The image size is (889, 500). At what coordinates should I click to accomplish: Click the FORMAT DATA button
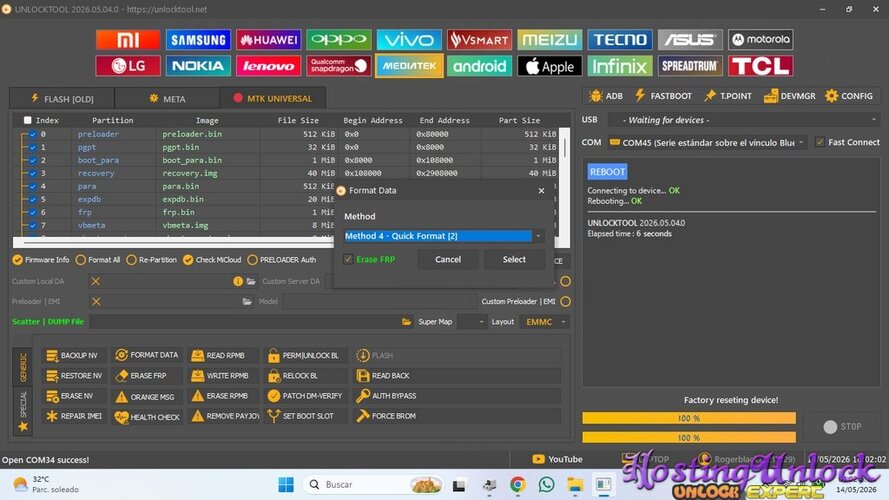click(147, 355)
